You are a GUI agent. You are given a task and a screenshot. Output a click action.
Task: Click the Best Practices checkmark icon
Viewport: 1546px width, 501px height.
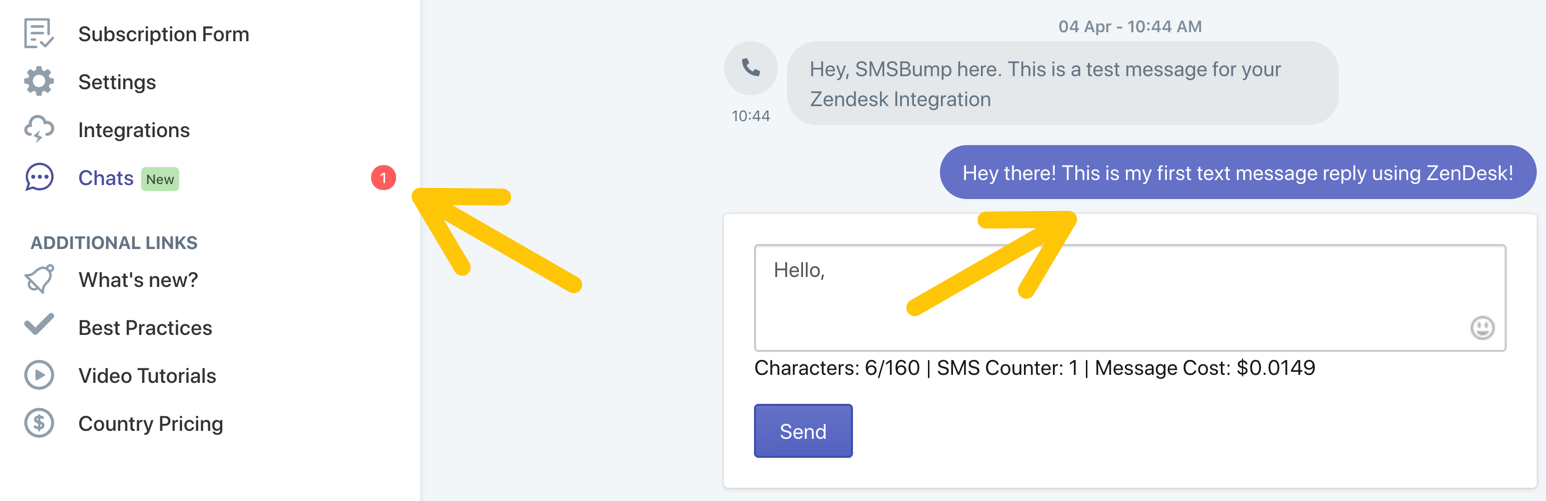39,326
